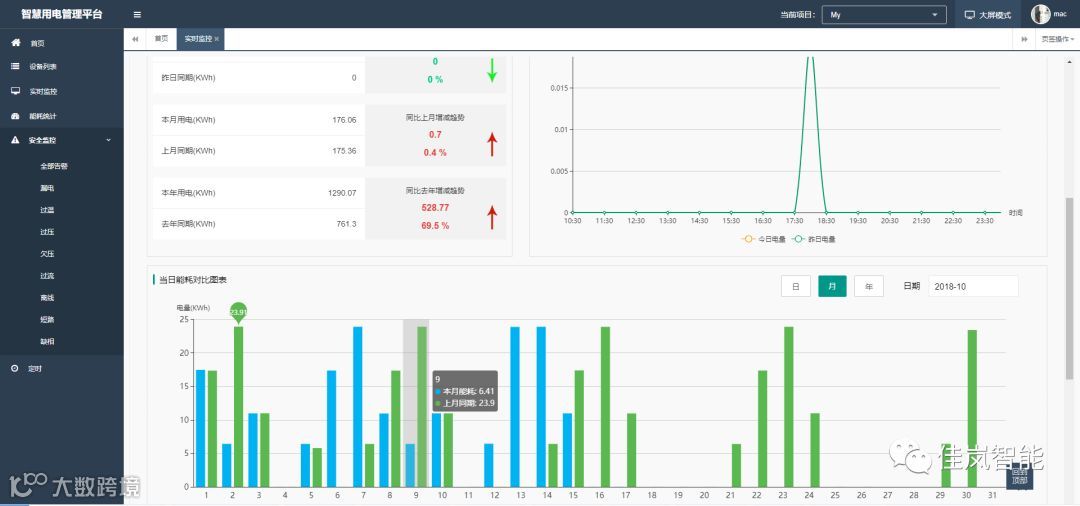Viewport: 1080px width, 506px height.
Task: Click green bar for day 30
Action: [x=972, y=408]
